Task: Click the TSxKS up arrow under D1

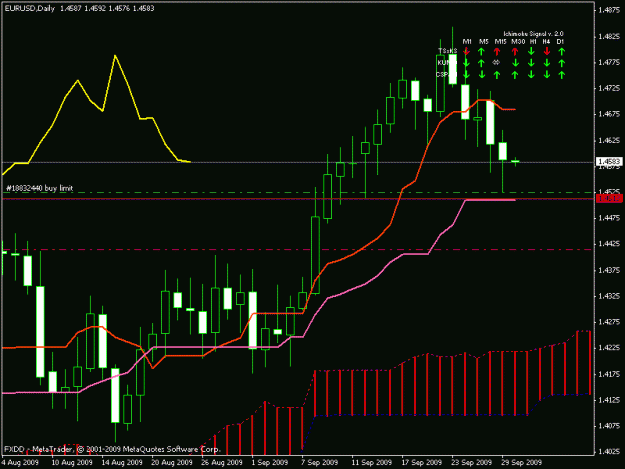Action: tap(562, 51)
